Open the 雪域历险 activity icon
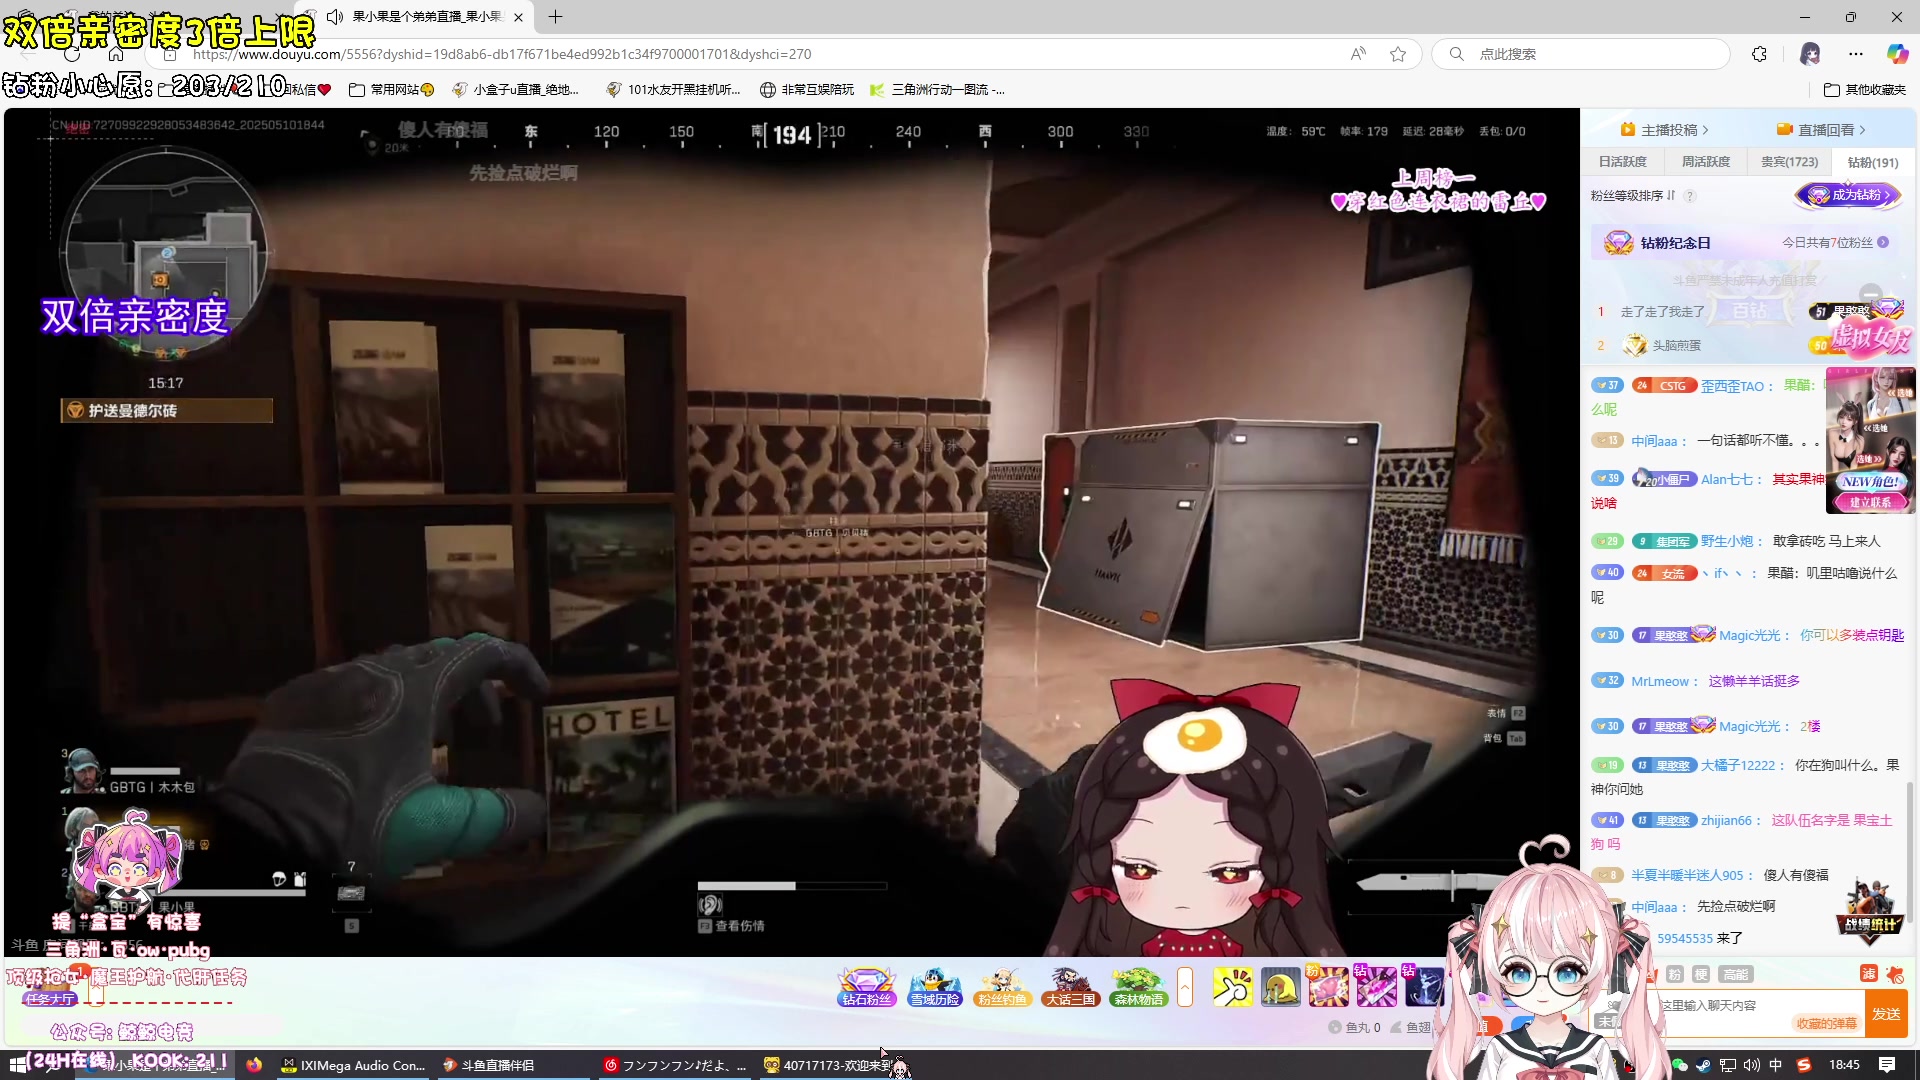 point(934,987)
